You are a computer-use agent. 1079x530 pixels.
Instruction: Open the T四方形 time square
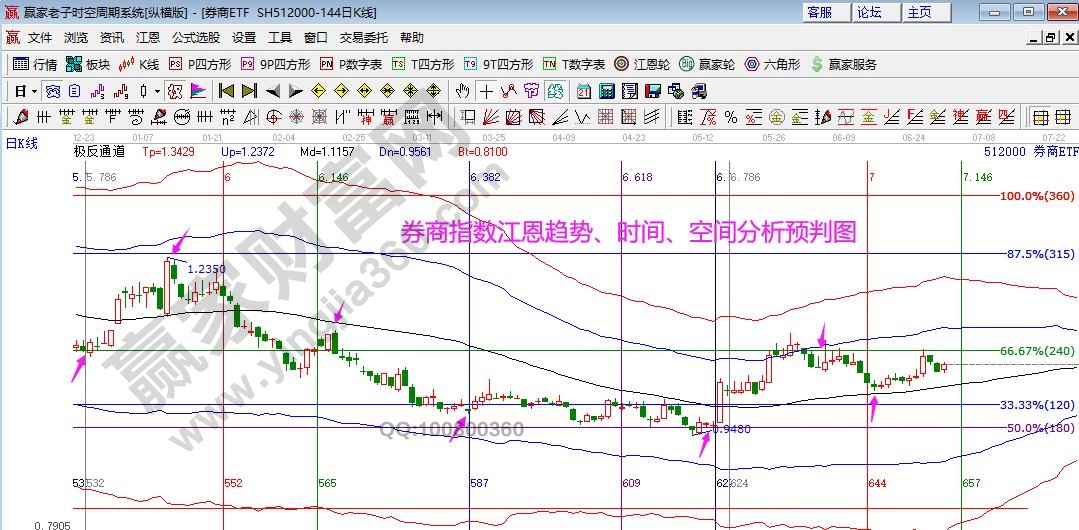click(423, 64)
